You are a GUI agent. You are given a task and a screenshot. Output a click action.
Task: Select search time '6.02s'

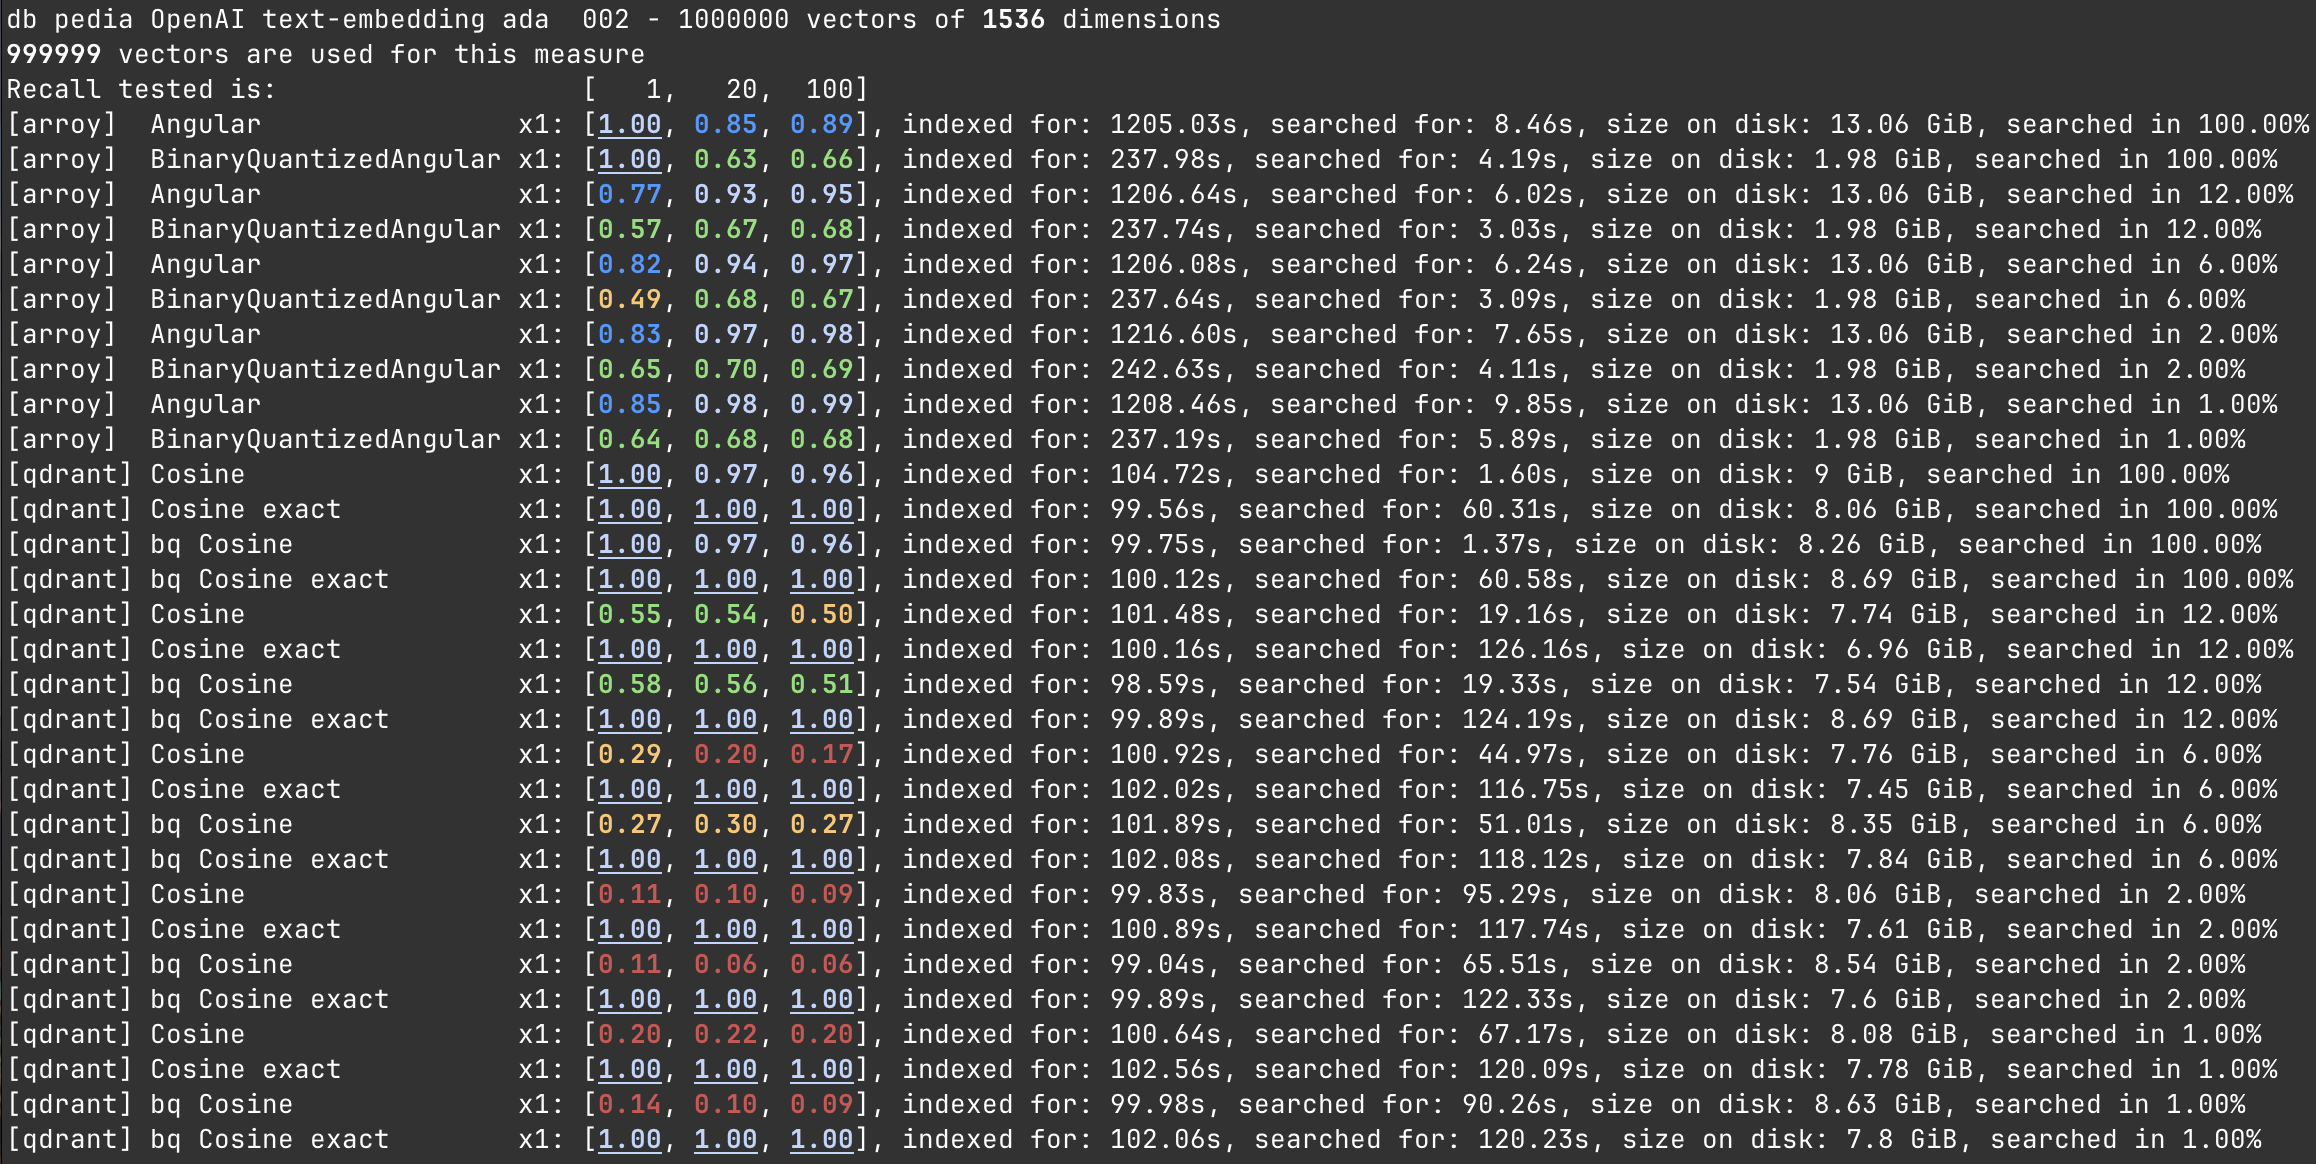pos(1534,194)
